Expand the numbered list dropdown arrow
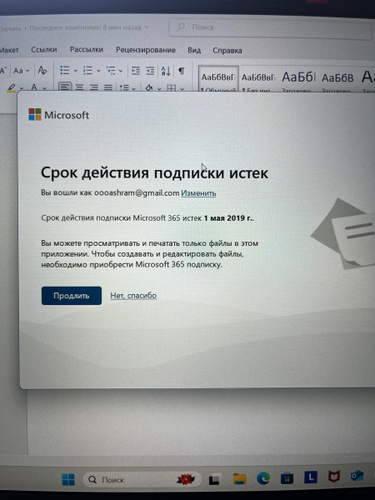 (98, 71)
